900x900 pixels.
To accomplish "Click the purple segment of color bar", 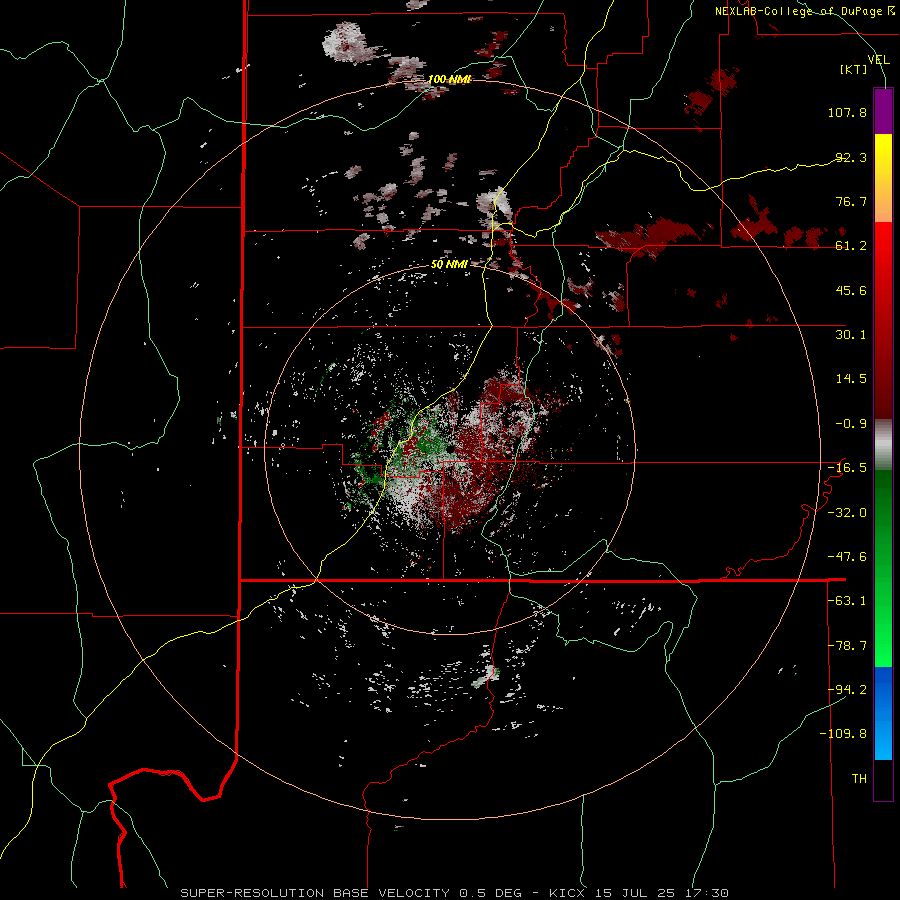I will (883, 111).
